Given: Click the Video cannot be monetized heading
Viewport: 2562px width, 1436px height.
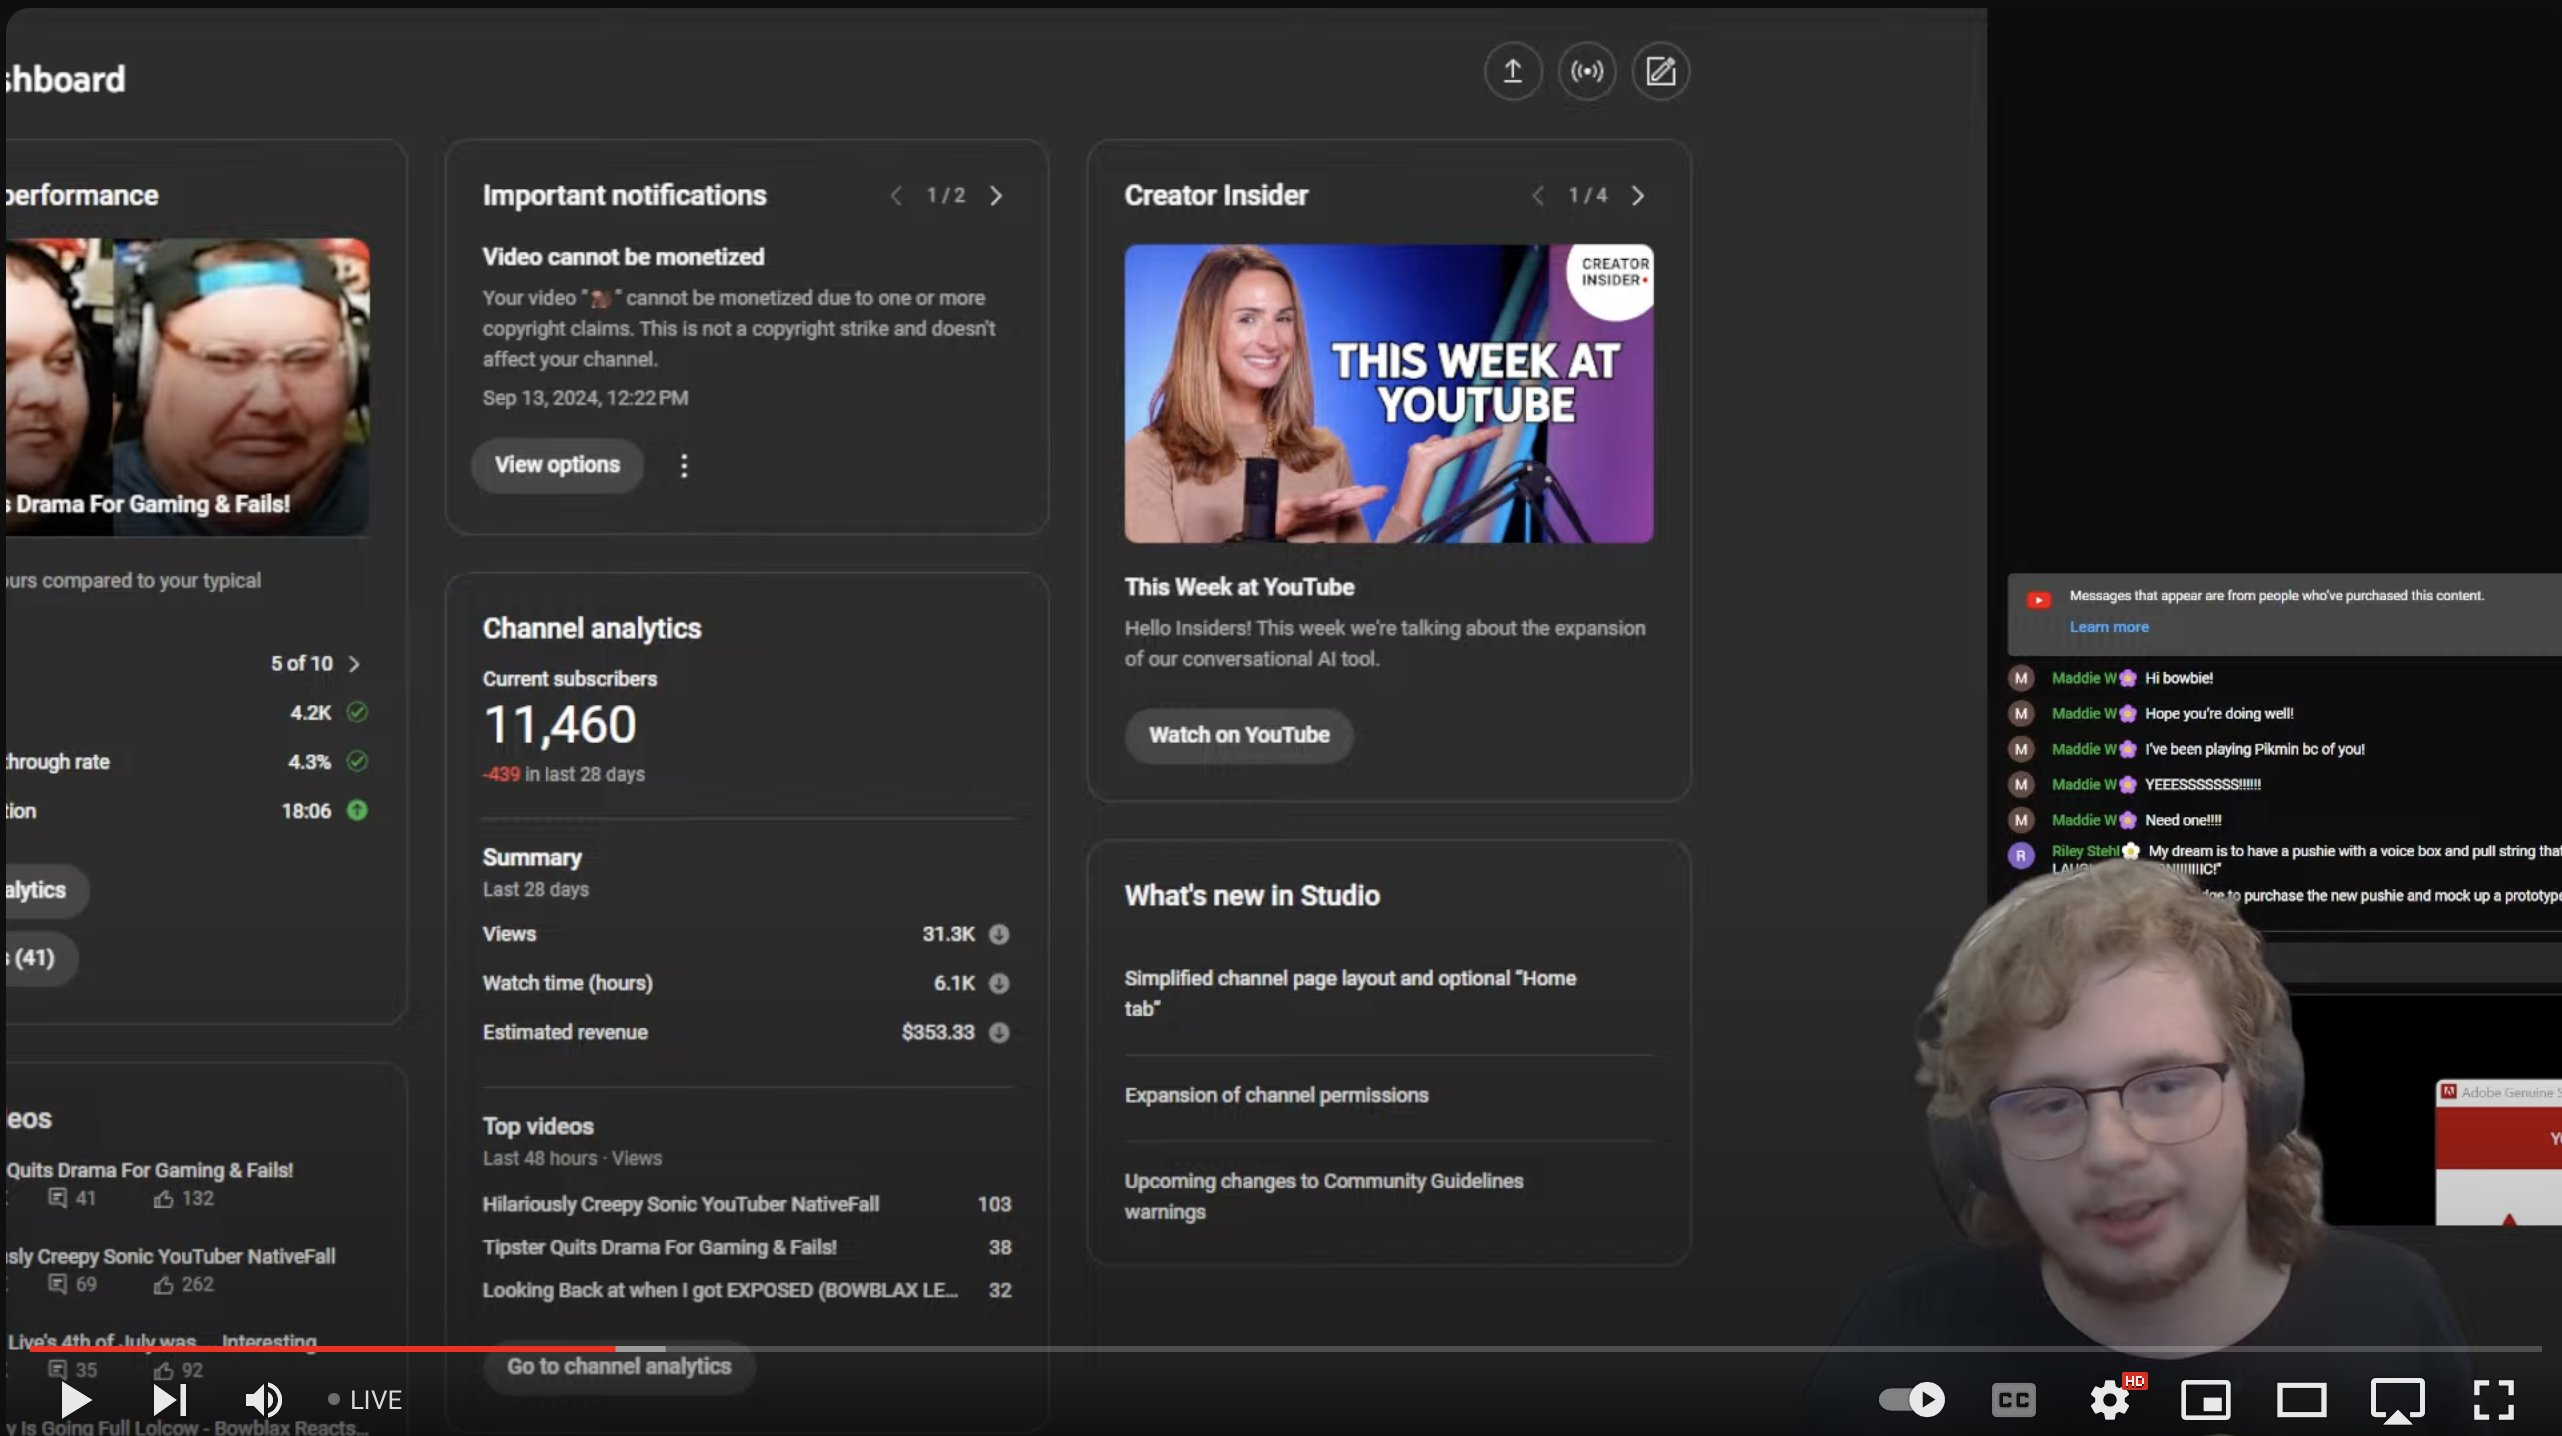Looking at the screenshot, I should [623, 257].
